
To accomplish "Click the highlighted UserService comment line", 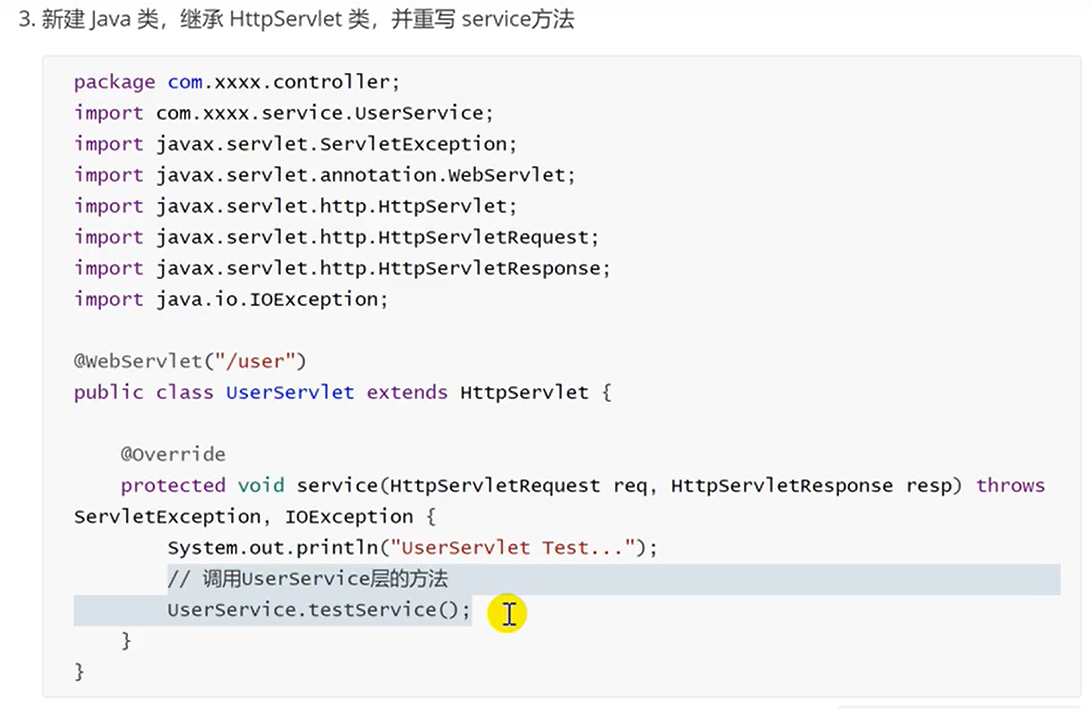I will [x=308, y=579].
